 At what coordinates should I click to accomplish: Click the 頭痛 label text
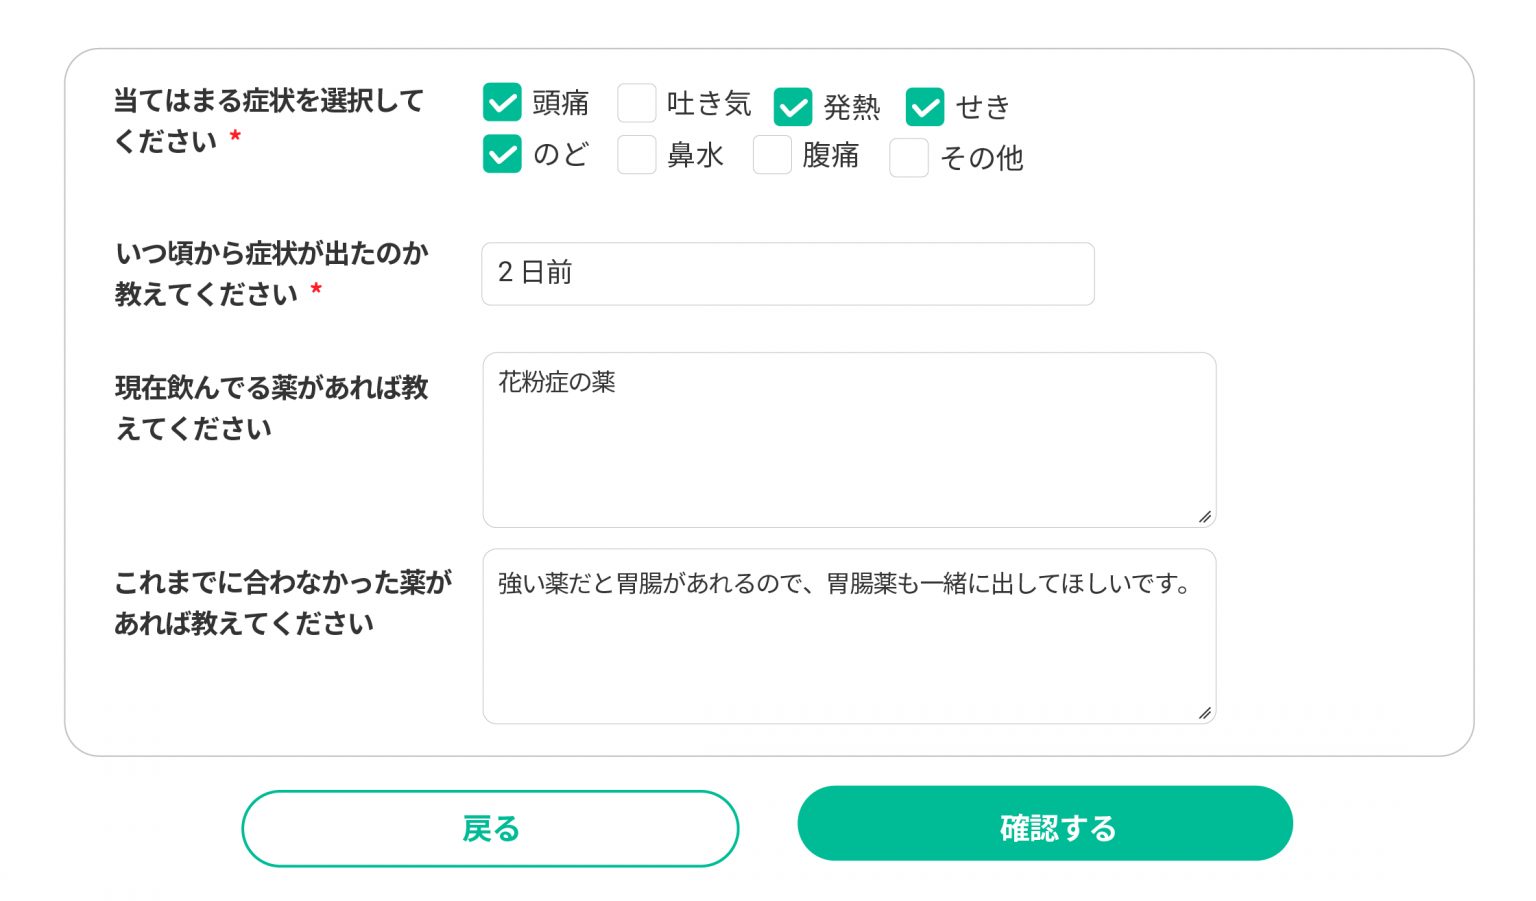[561, 102]
